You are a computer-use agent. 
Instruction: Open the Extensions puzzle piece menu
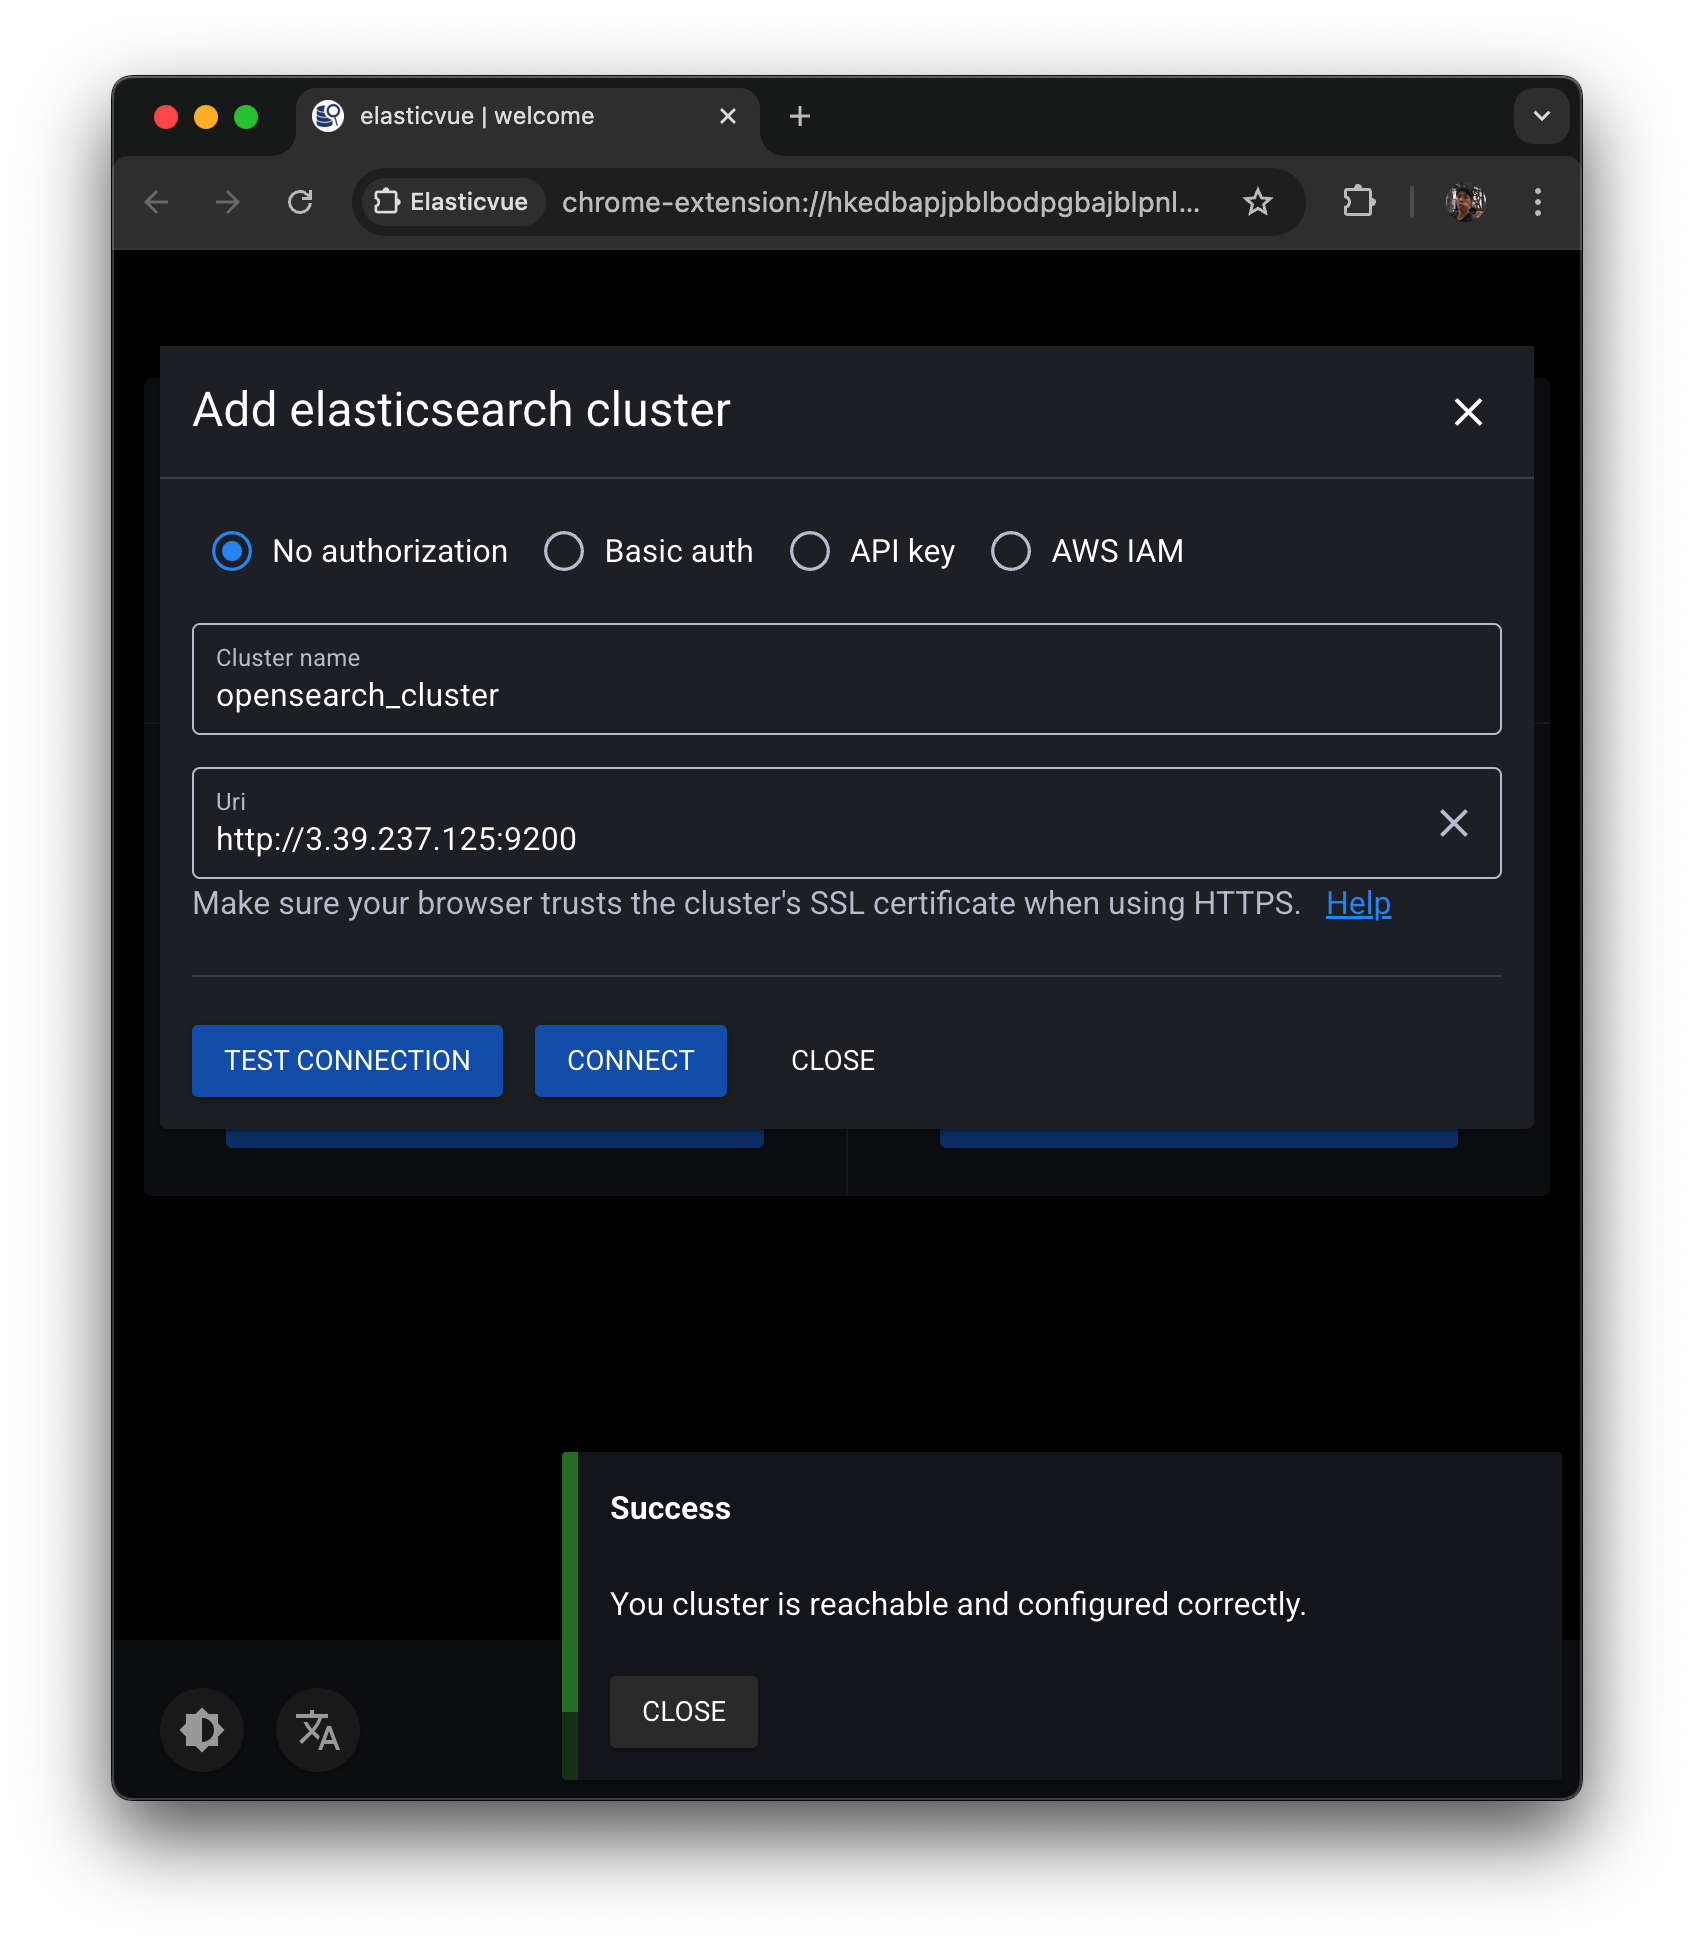[1359, 202]
